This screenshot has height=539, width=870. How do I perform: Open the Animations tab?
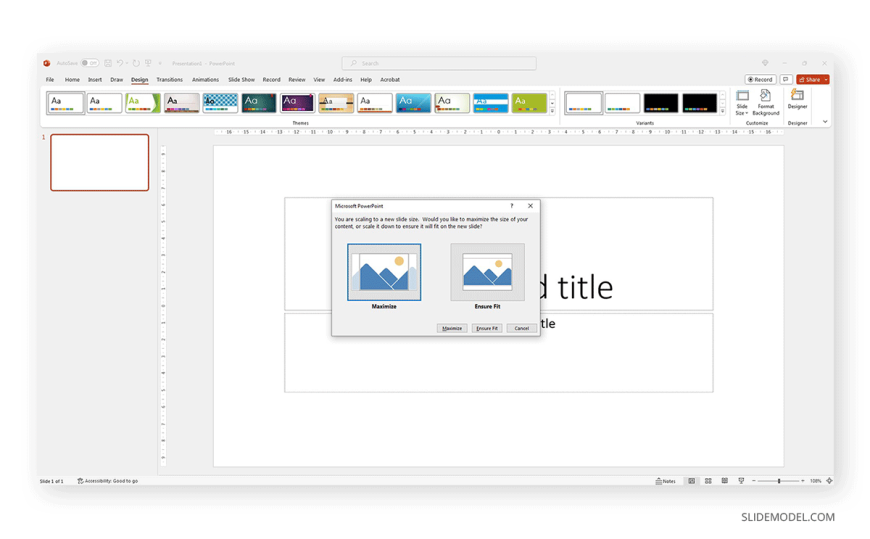point(205,80)
